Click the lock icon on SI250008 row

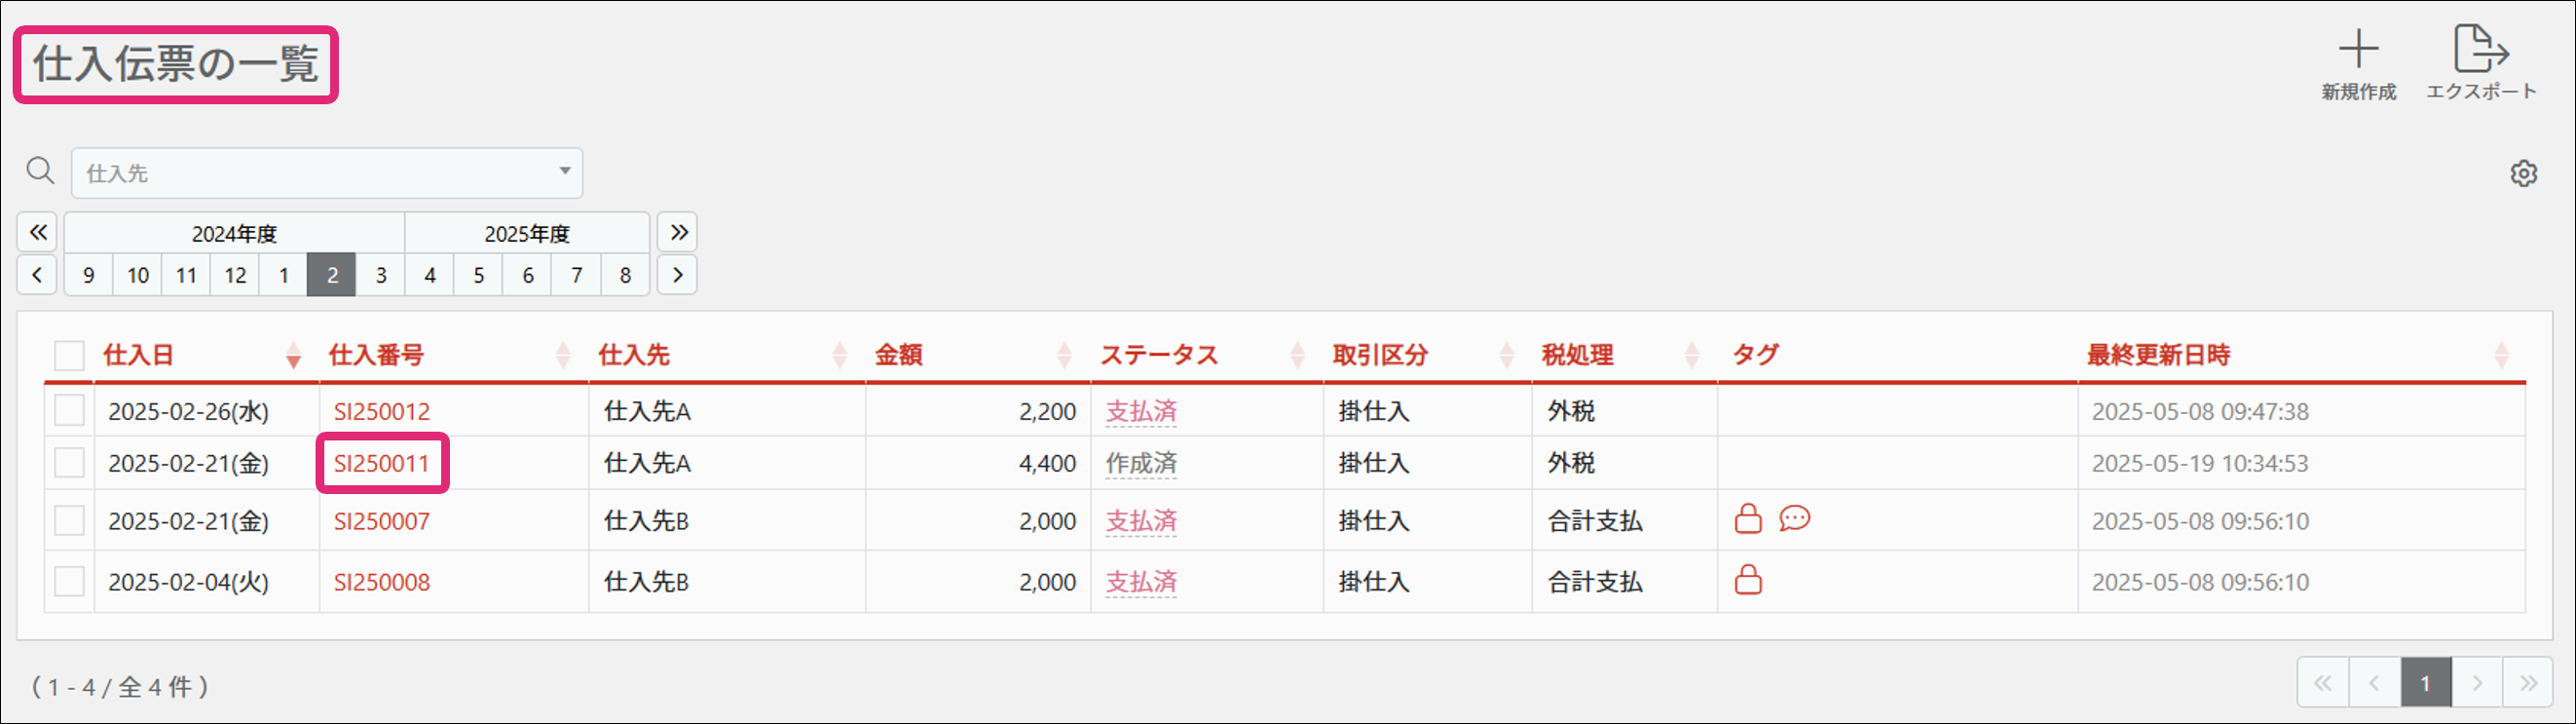tap(1748, 581)
